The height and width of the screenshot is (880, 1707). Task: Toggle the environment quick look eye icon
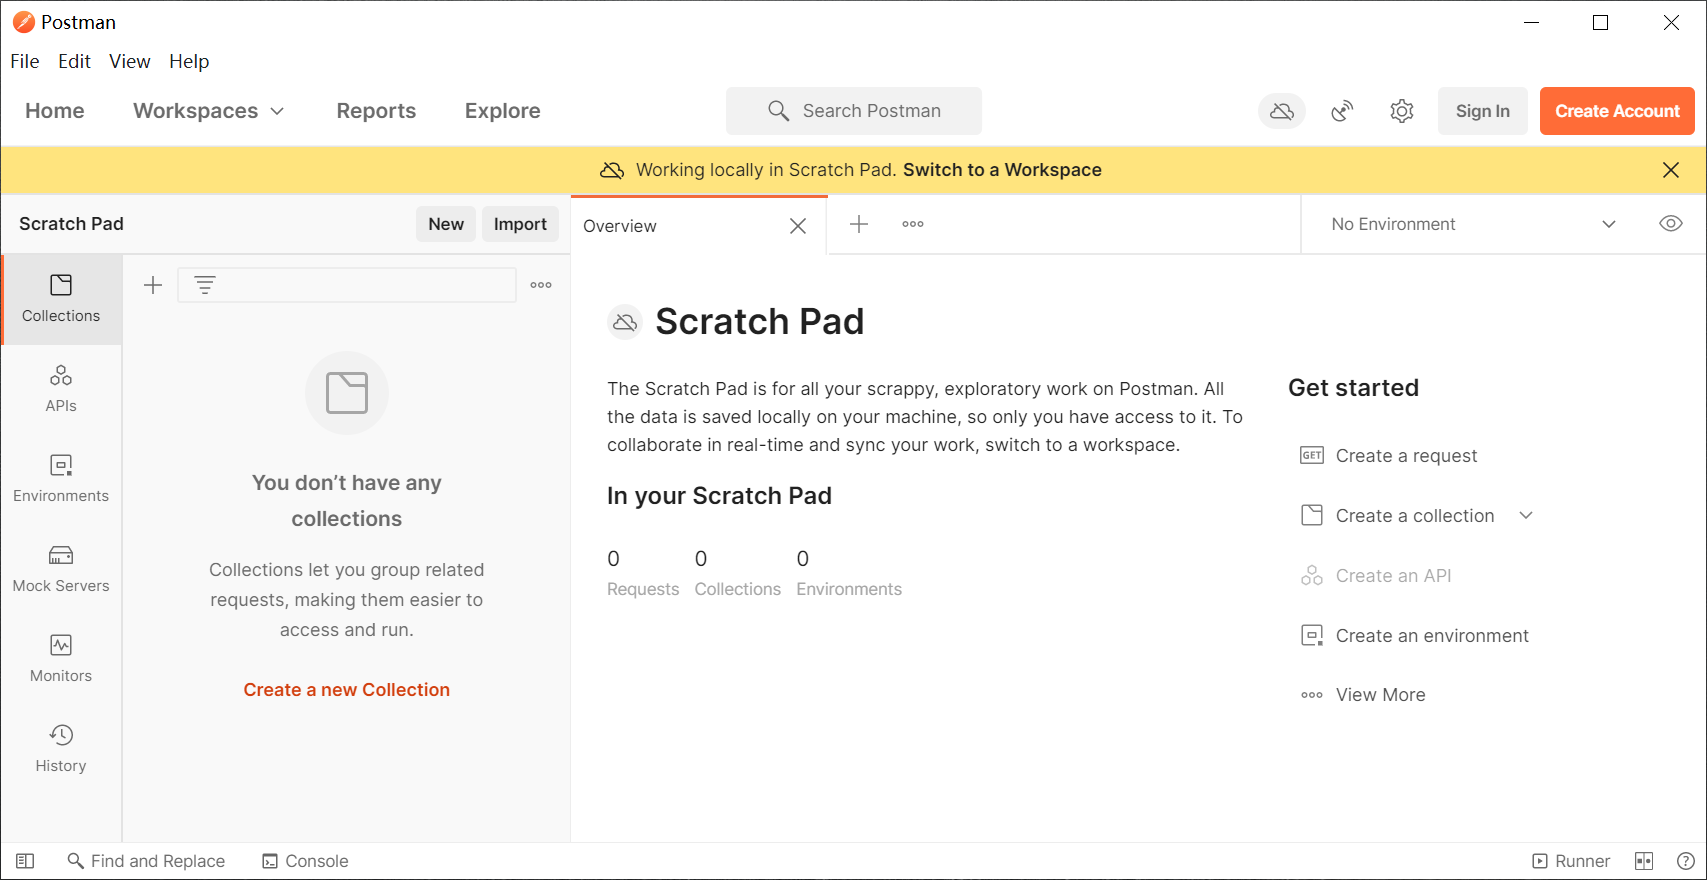(x=1670, y=224)
